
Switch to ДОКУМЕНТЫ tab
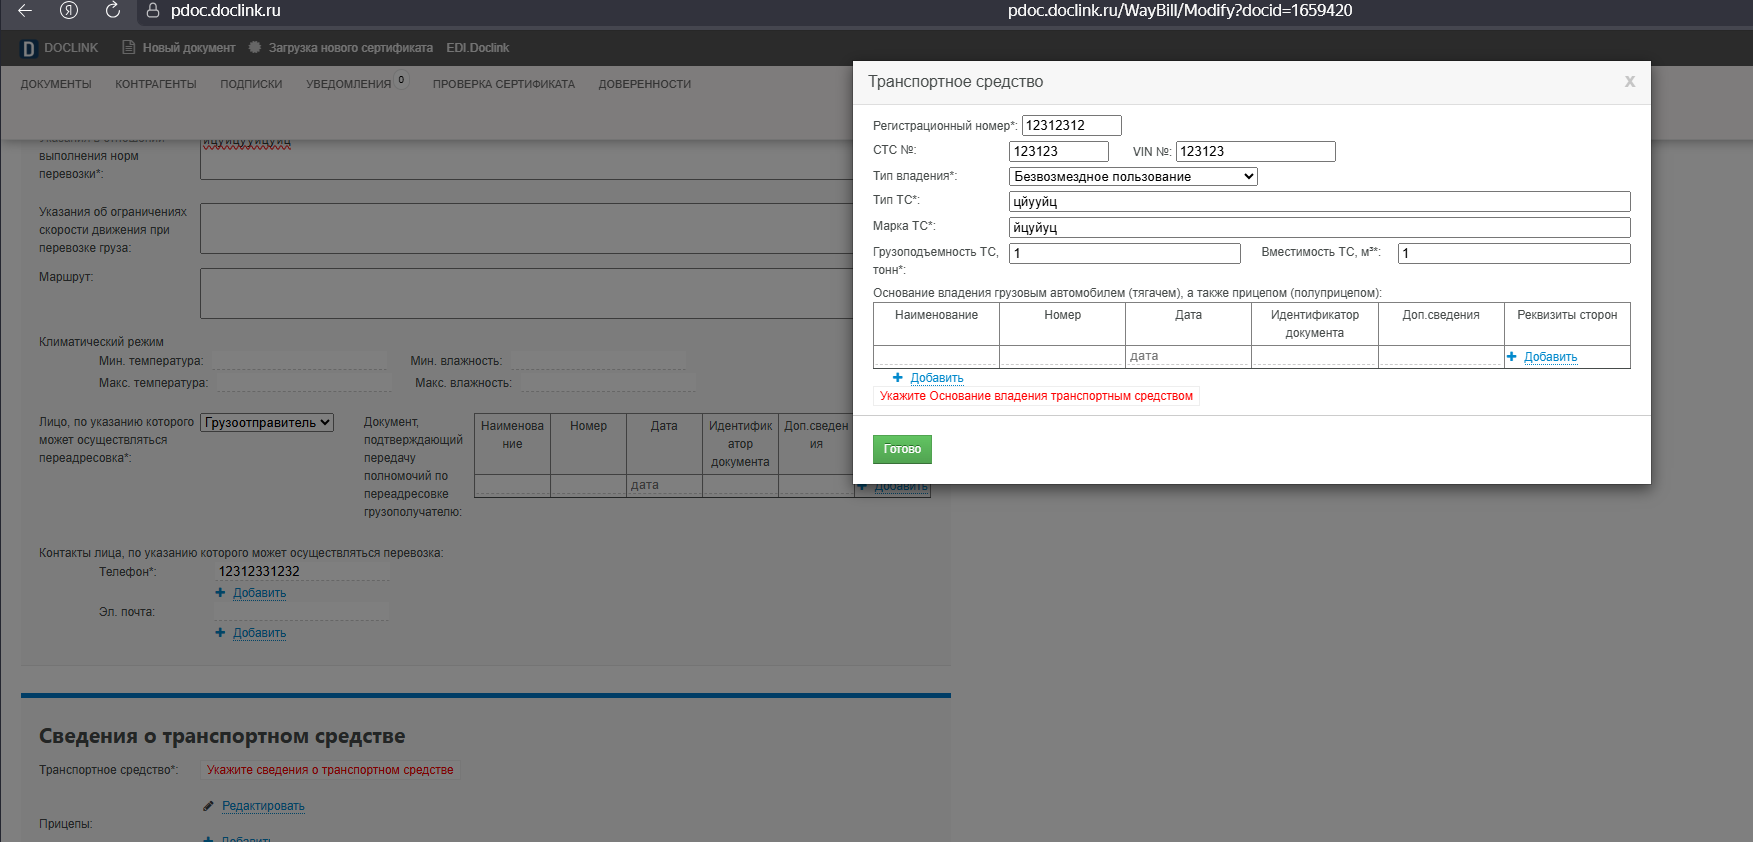(56, 84)
